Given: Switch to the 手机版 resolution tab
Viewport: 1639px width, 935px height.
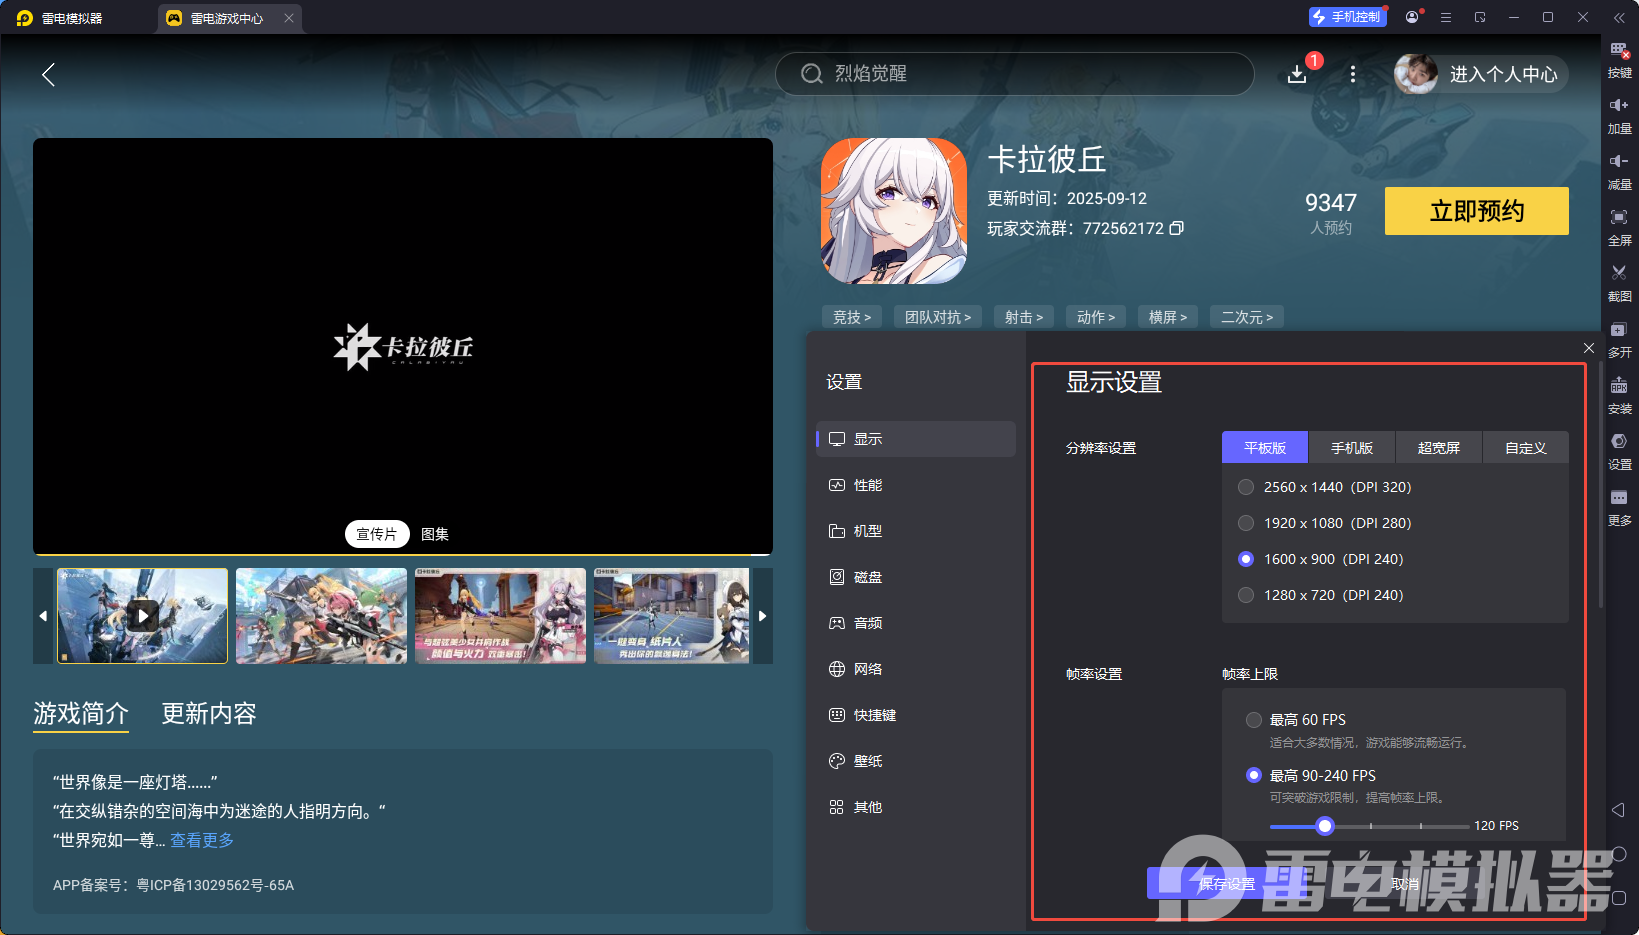Looking at the screenshot, I should click(x=1351, y=447).
